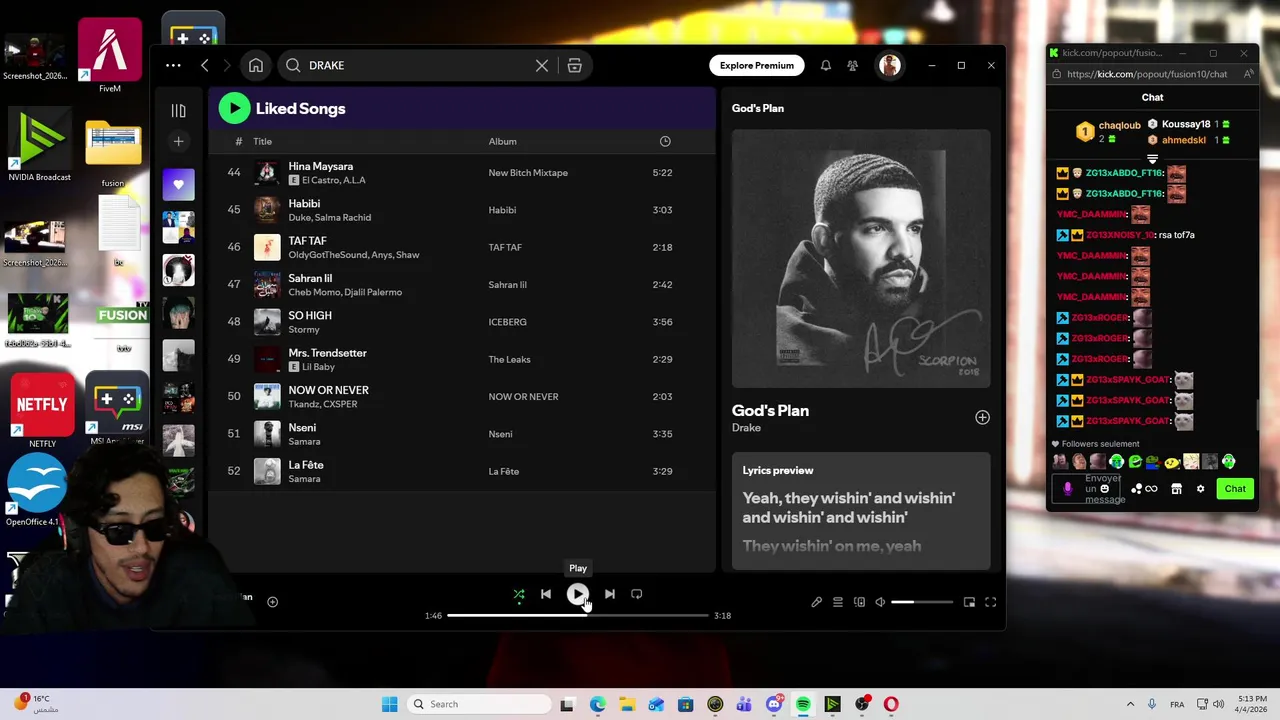The width and height of the screenshot is (1280, 720).
Task: Add God's Plan to Liked Songs
Action: [x=982, y=417]
